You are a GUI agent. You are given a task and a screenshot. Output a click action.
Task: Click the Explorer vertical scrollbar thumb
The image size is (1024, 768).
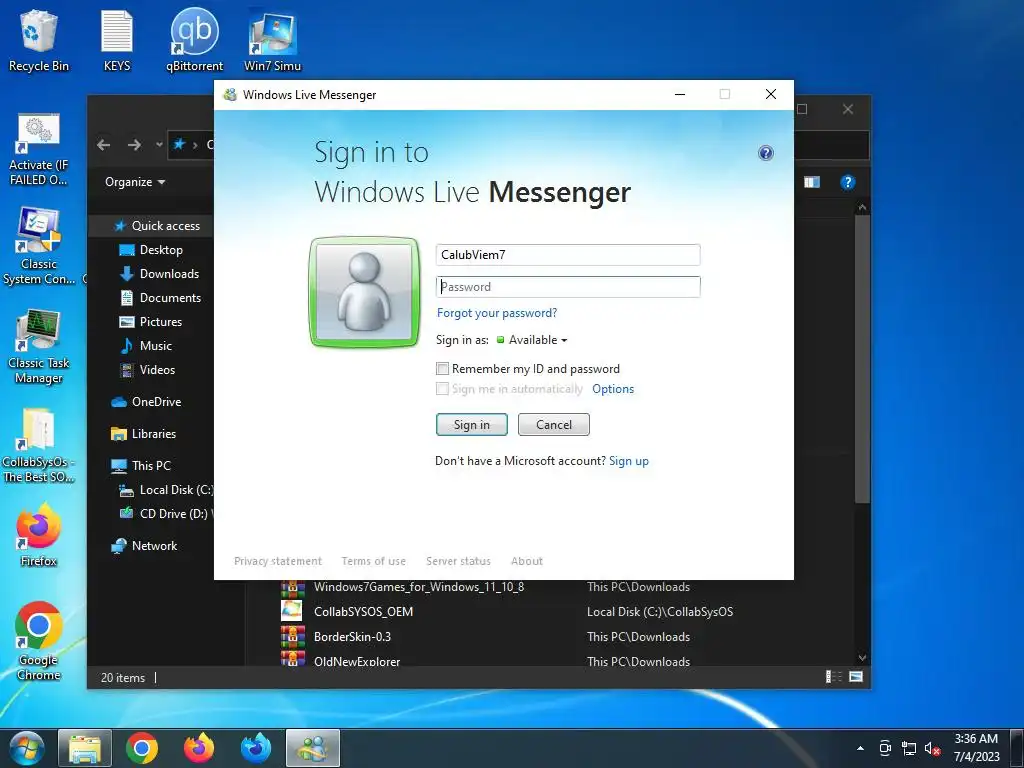(862, 360)
